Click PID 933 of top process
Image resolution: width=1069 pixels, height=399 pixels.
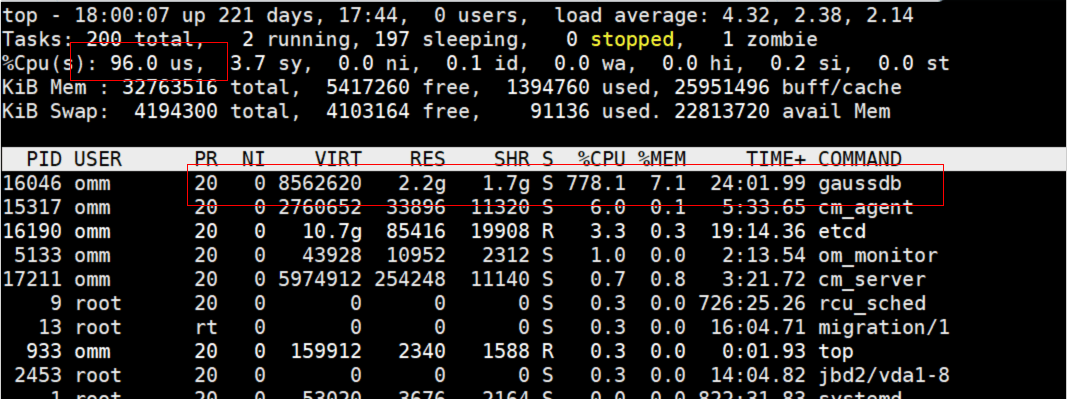coord(44,351)
